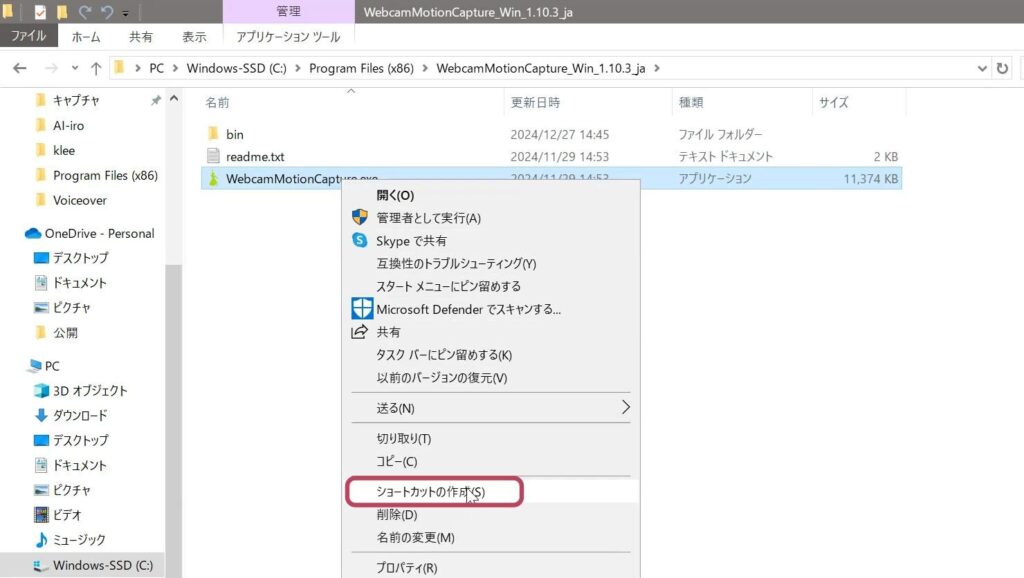
Task: Click the WebcamMotionCapture.exe application icon
Action: (x=212, y=179)
